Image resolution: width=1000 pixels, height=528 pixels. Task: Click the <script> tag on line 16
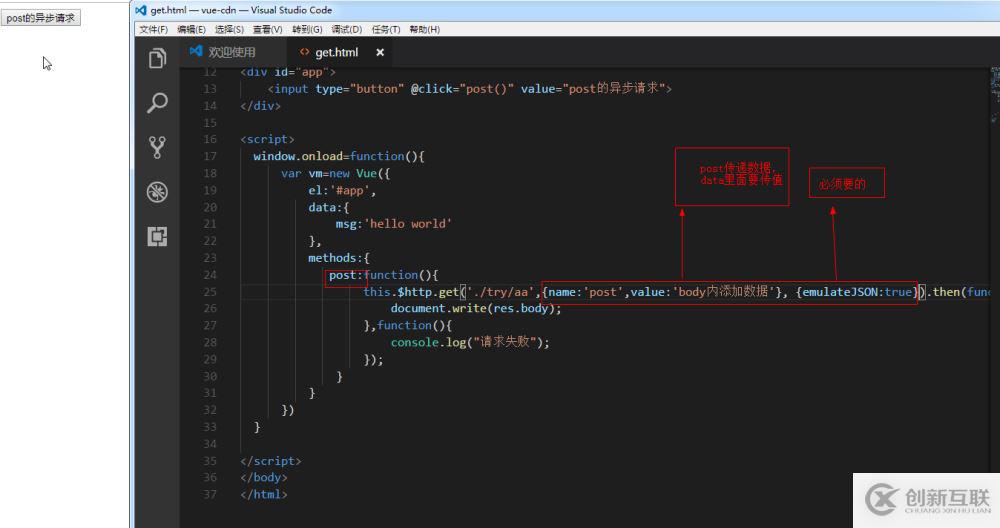(x=267, y=139)
